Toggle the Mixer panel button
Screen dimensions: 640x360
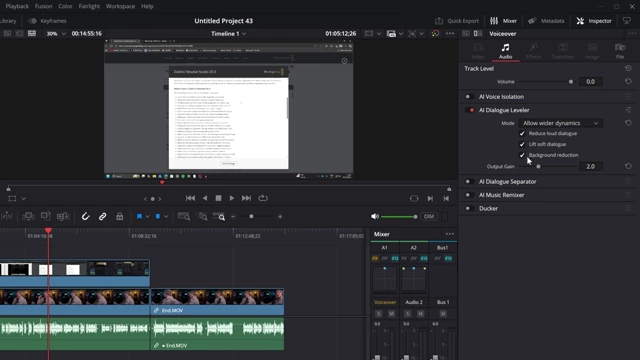pos(503,21)
